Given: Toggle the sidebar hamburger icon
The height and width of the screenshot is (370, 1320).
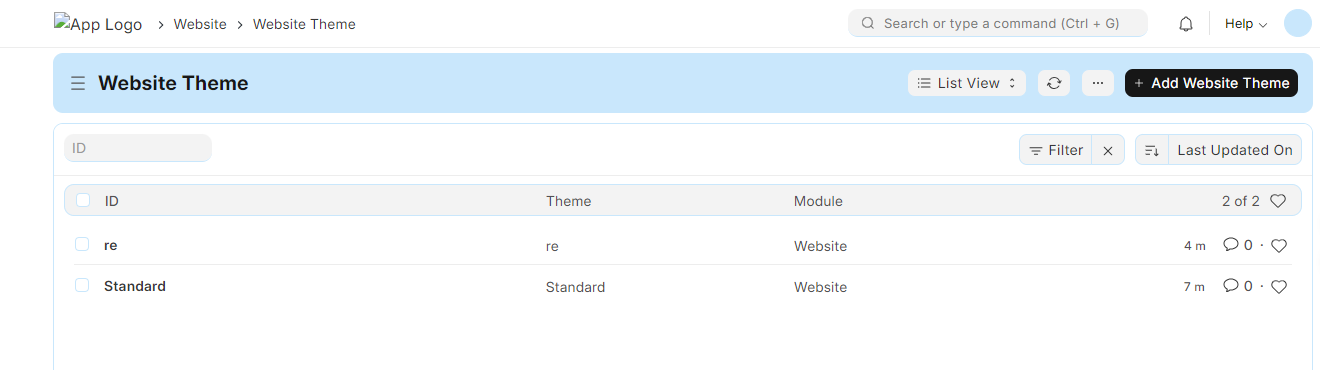Looking at the screenshot, I should 78,84.
